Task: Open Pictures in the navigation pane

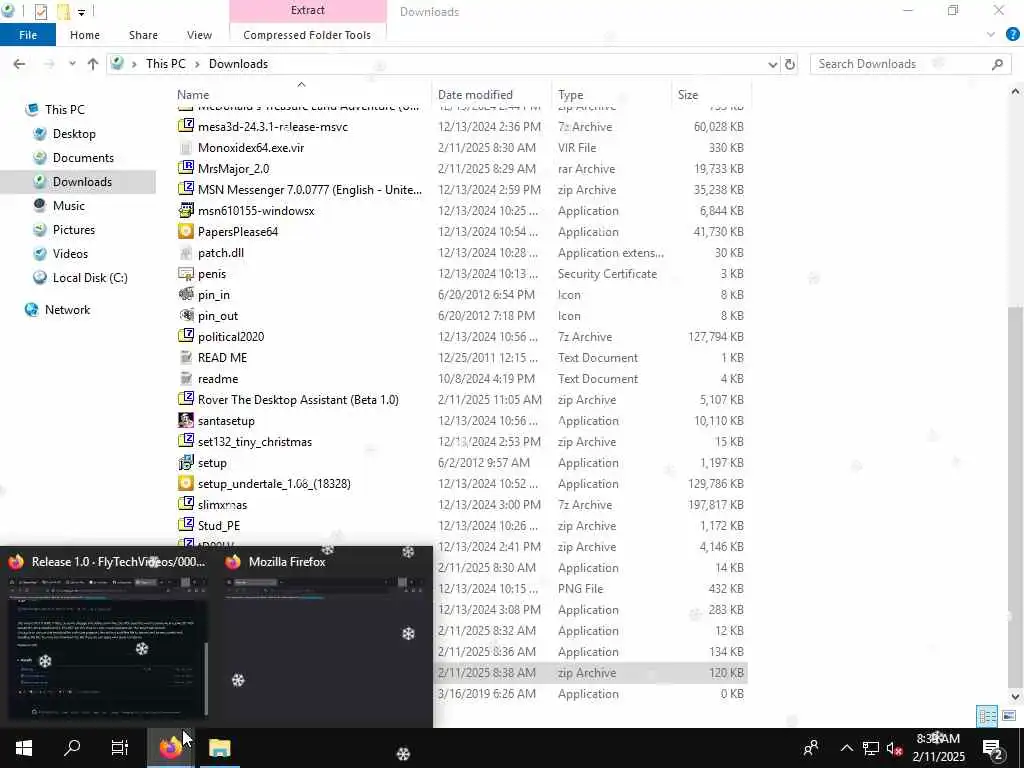Action: (x=73, y=230)
